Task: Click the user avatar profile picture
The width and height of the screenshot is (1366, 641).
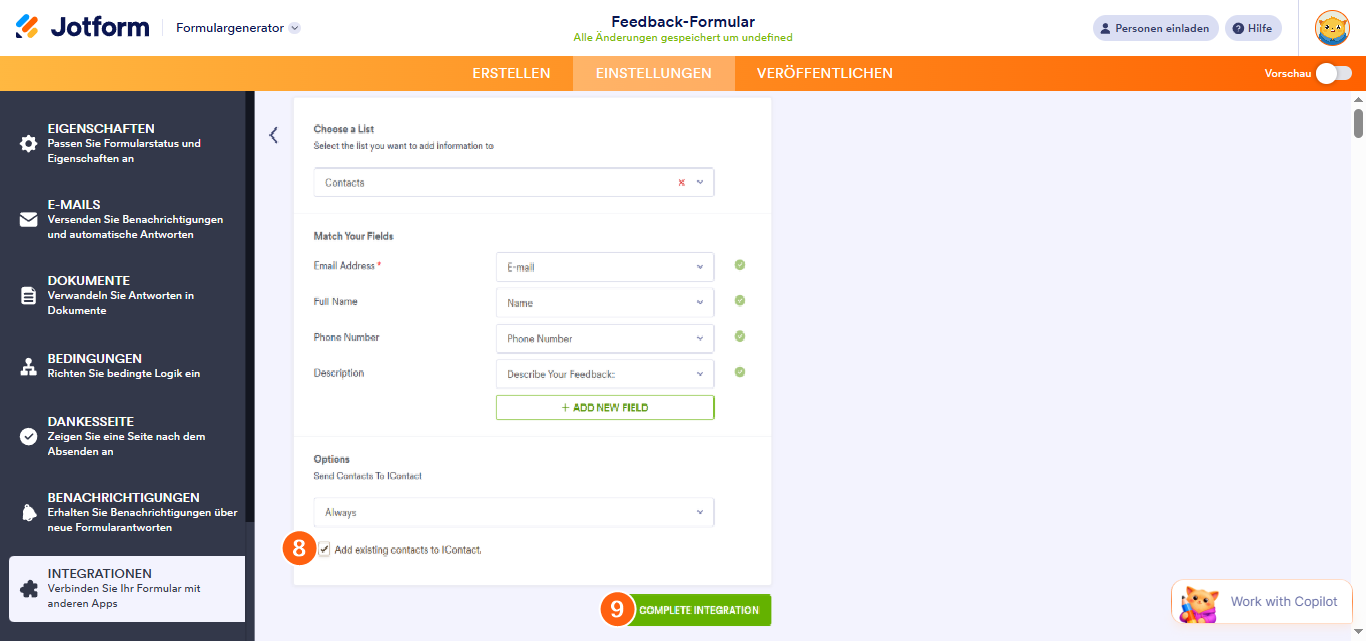Action: [x=1332, y=28]
